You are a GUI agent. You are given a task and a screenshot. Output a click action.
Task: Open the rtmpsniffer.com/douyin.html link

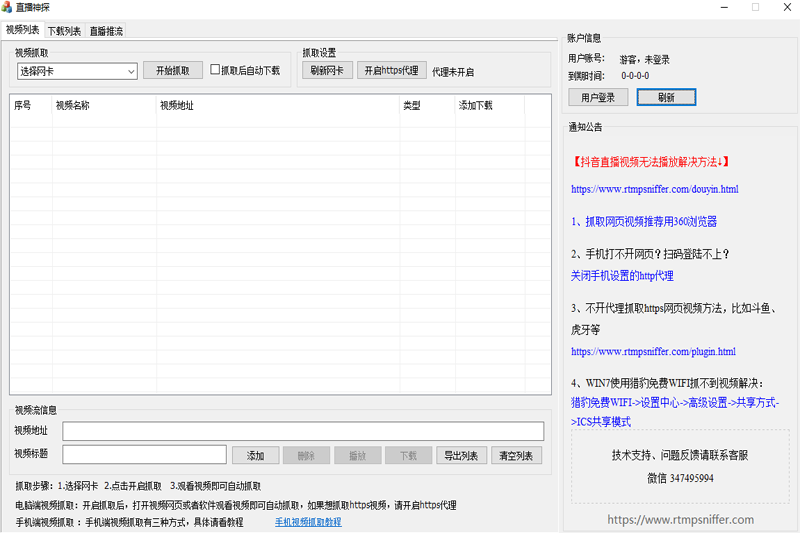[655, 189]
